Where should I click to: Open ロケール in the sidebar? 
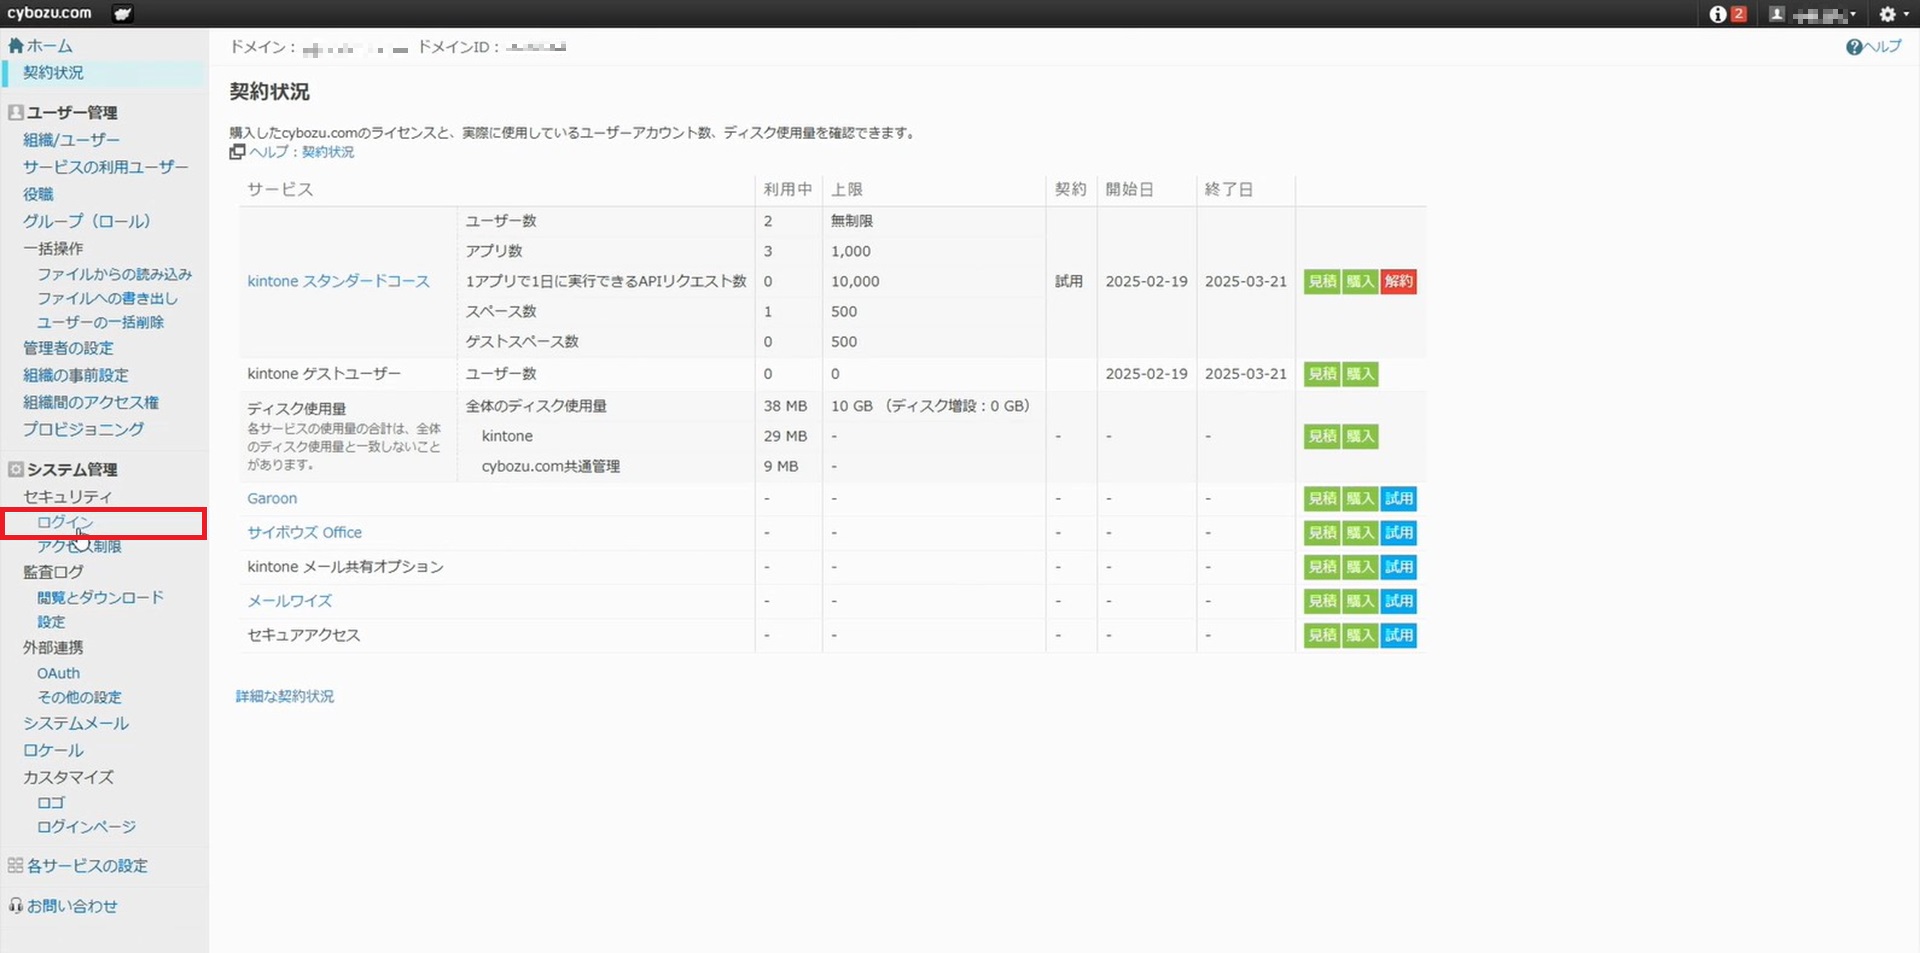[x=53, y=750]
